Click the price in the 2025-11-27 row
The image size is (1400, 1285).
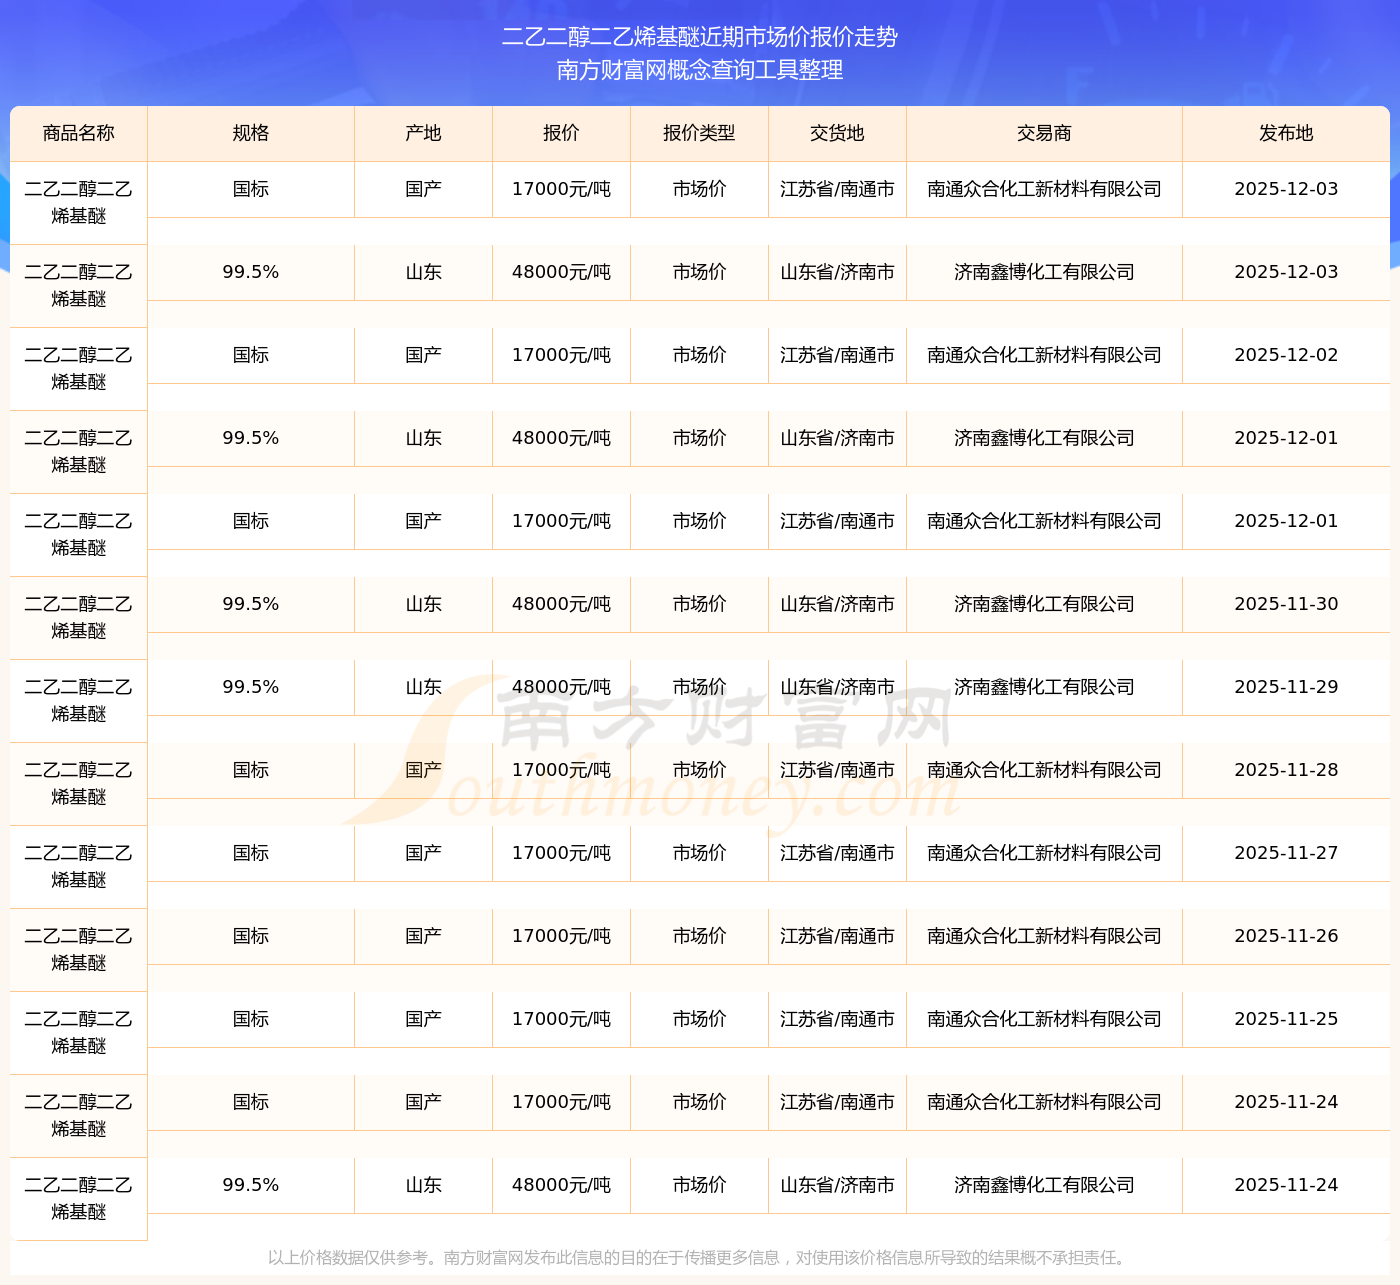561,853
